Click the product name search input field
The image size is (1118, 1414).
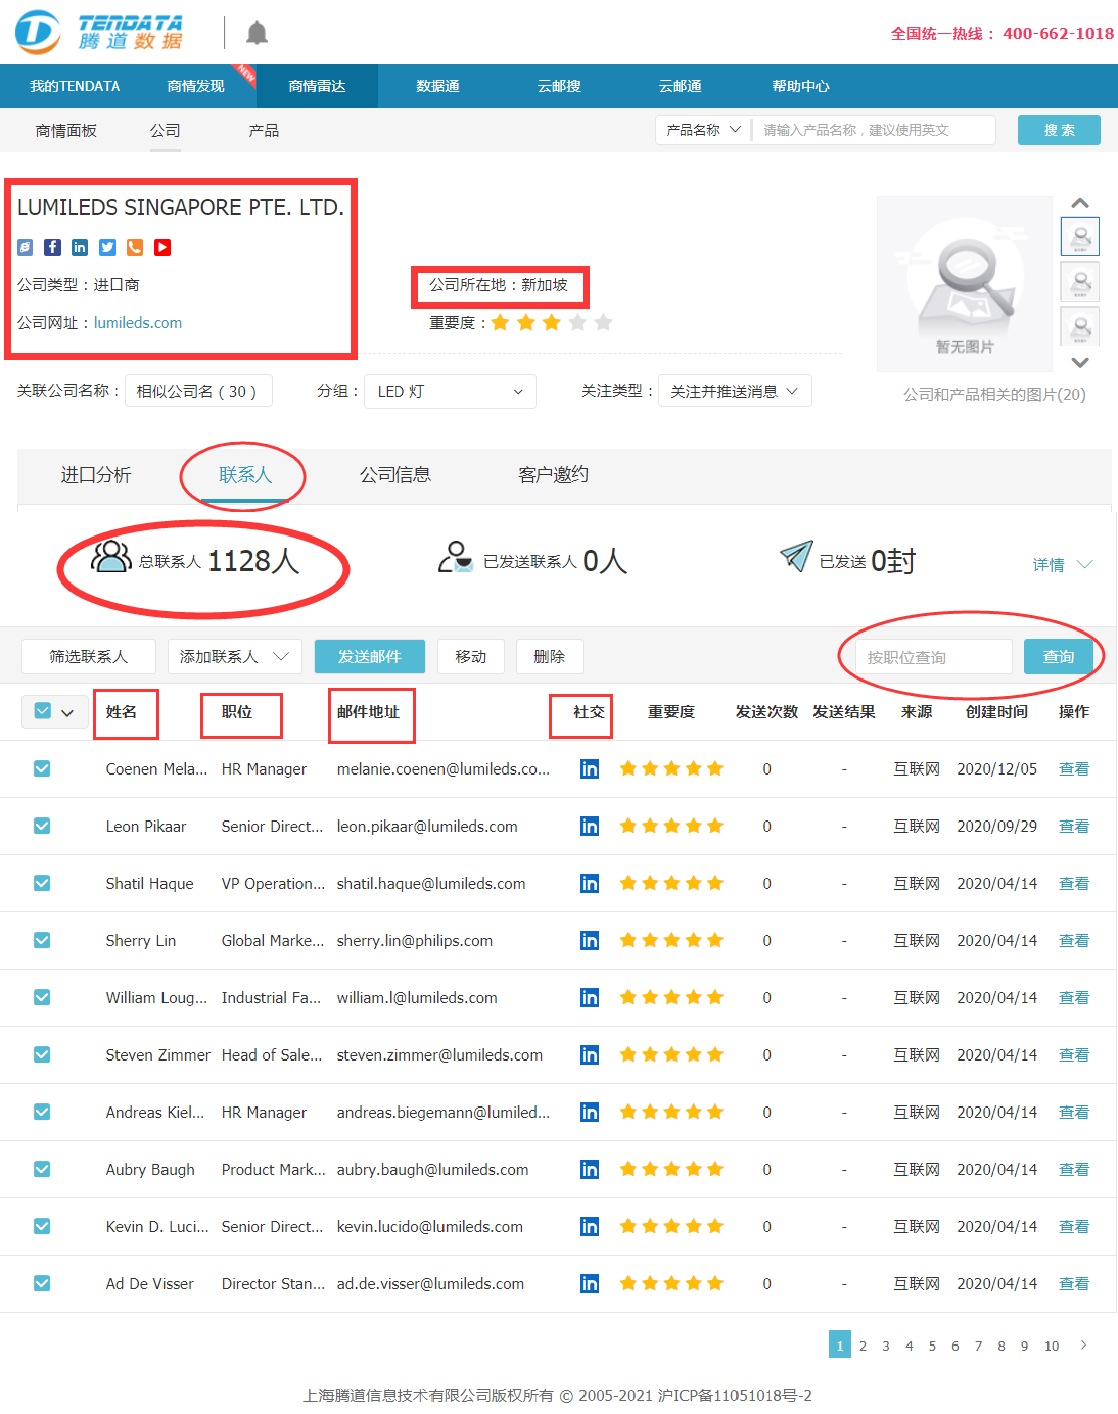873,130
